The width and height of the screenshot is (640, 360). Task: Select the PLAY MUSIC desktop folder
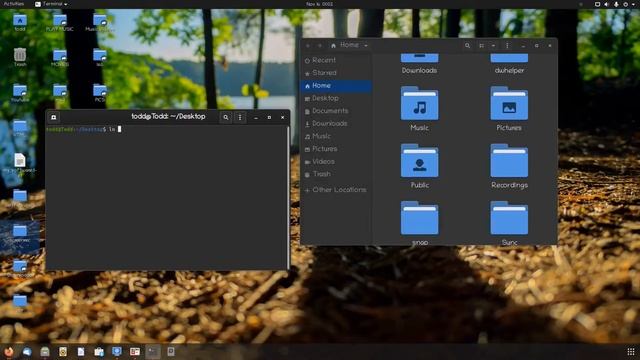pyautogui.click(x=60, y=22)
